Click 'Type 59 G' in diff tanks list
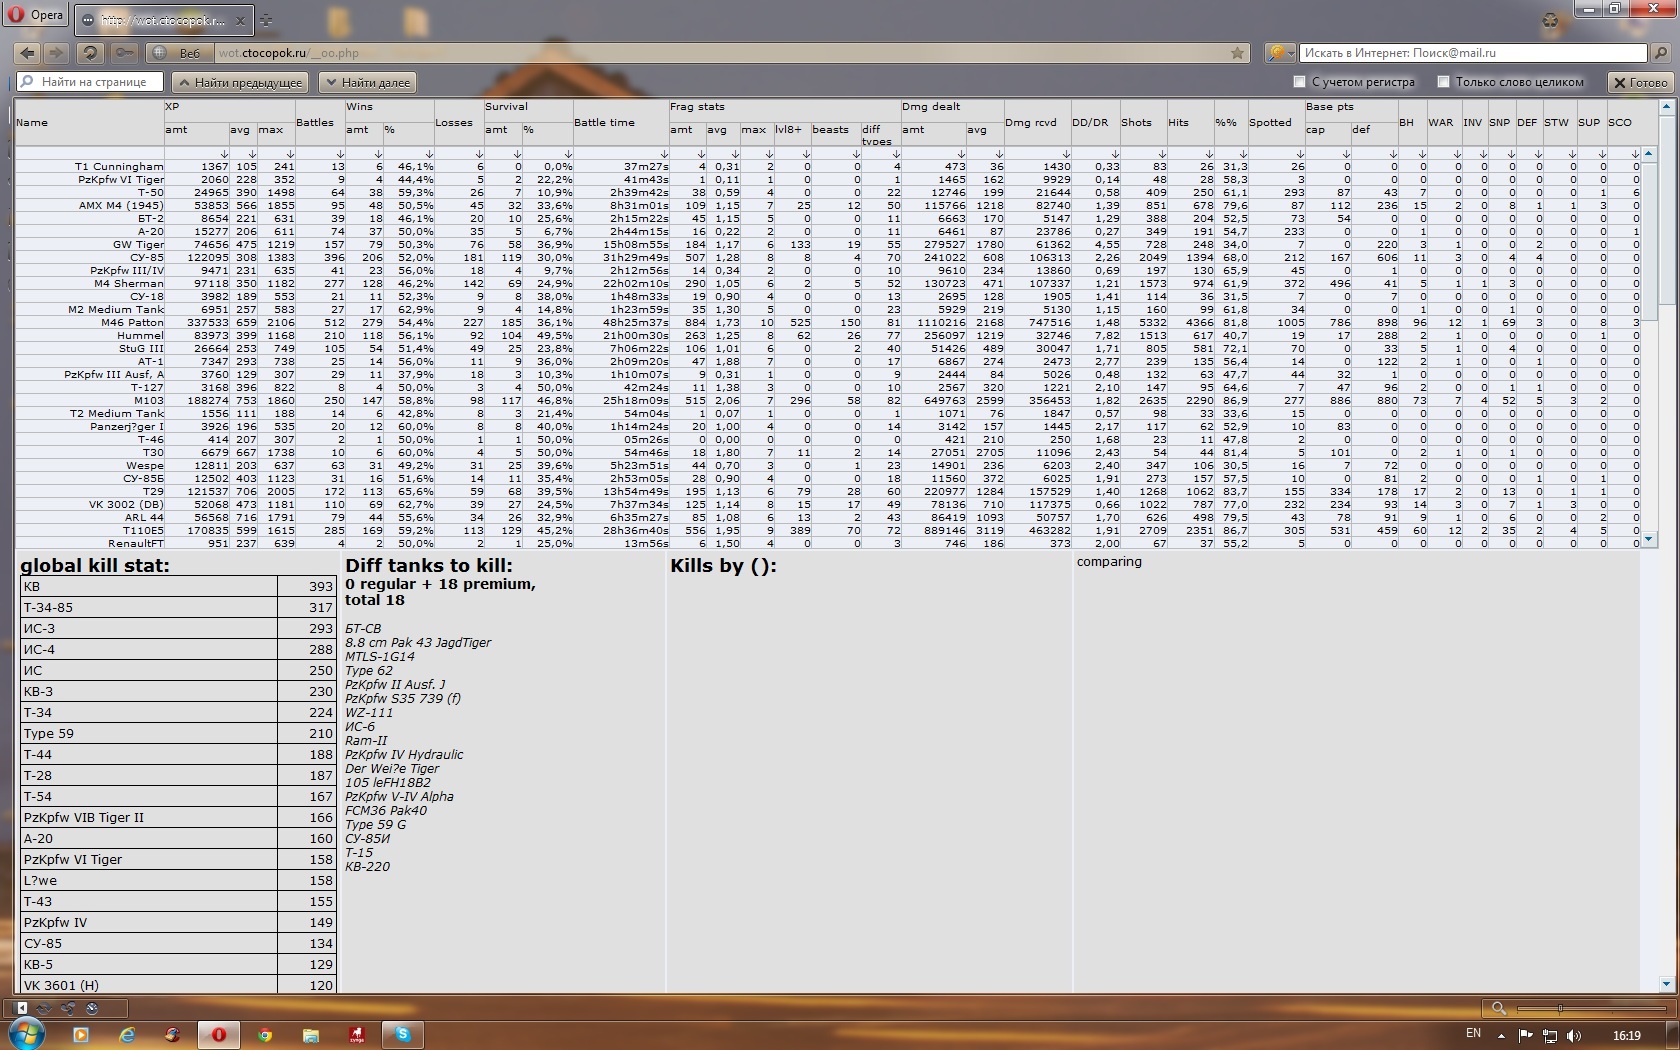1680x1050 pixels. click(375, 825)
